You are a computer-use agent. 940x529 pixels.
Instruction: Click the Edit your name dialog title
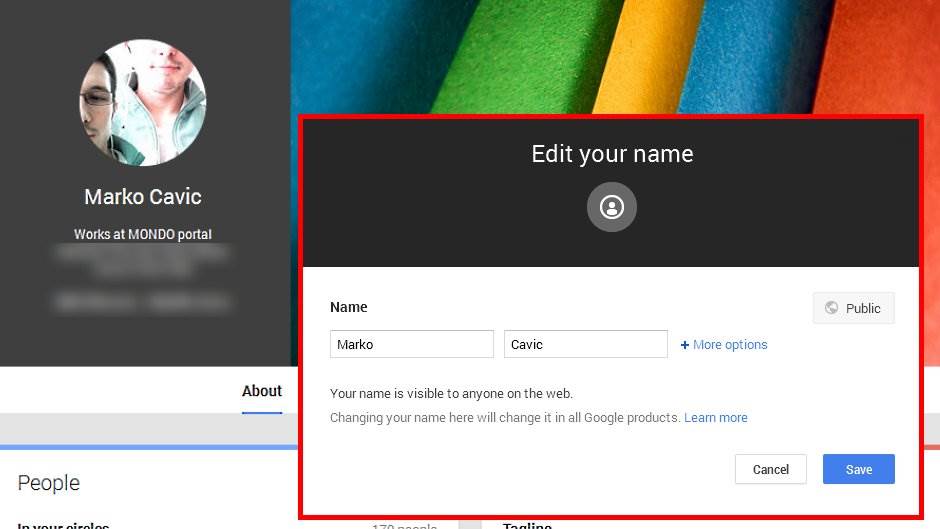pyautogui.click(x=612, y=154)
